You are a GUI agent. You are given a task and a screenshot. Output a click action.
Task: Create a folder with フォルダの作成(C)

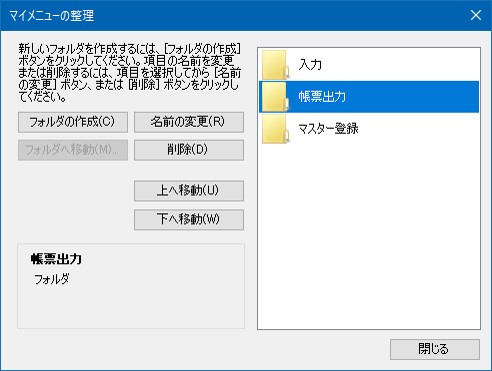pyautogui.click(x=73, y=122)
